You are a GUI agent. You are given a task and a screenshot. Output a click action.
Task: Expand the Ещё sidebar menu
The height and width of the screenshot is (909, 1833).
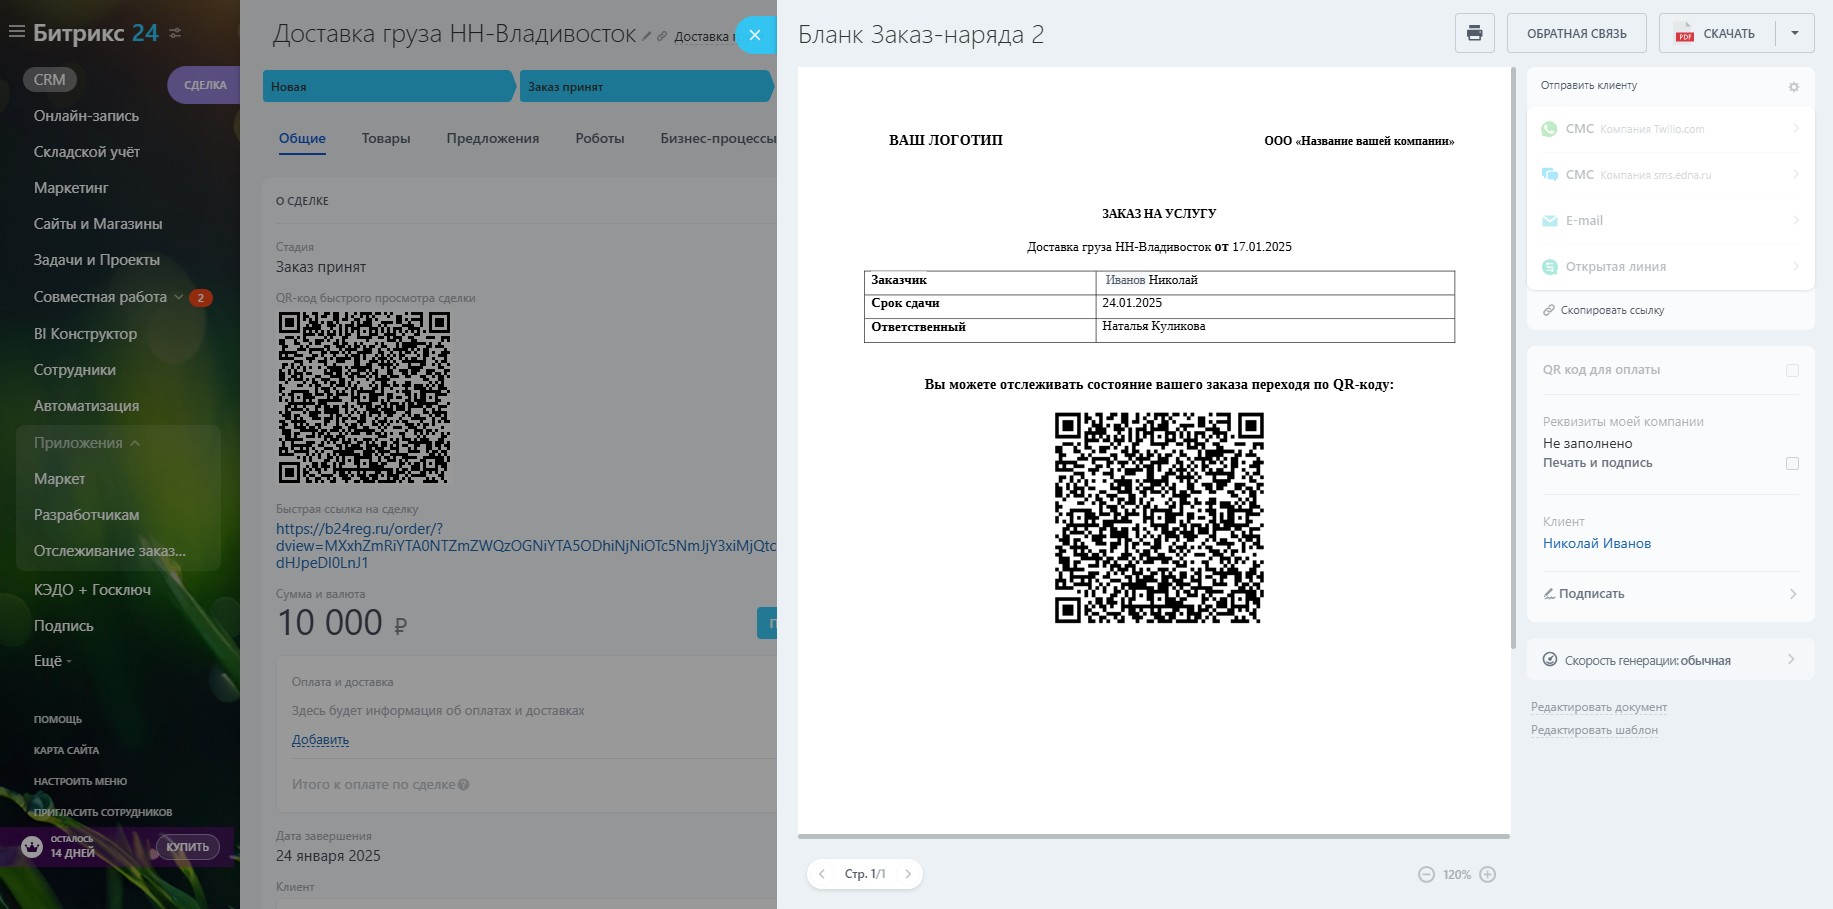click(x=52, y=661)
